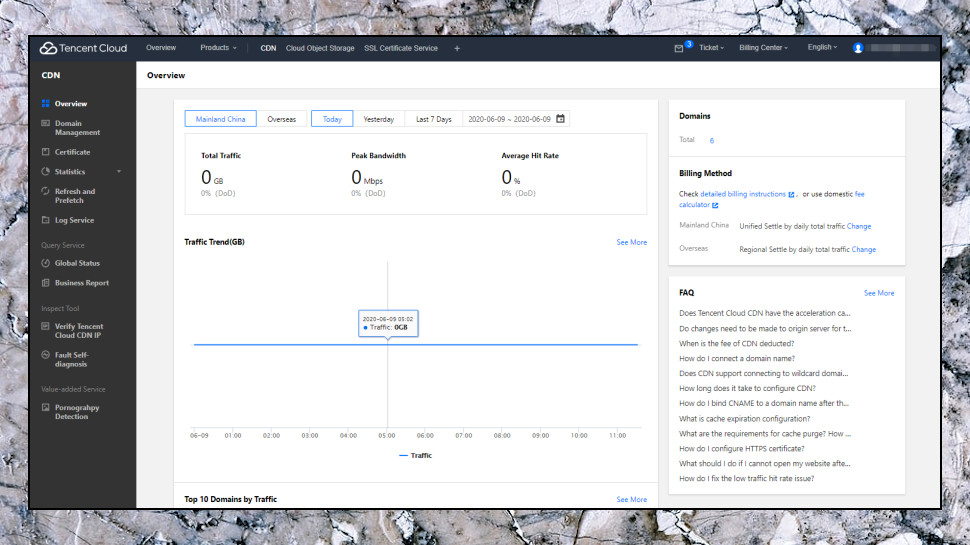
Task: Open FAQ 'How do I configure HTTPS certificate?'
Action: click(742, 449)
